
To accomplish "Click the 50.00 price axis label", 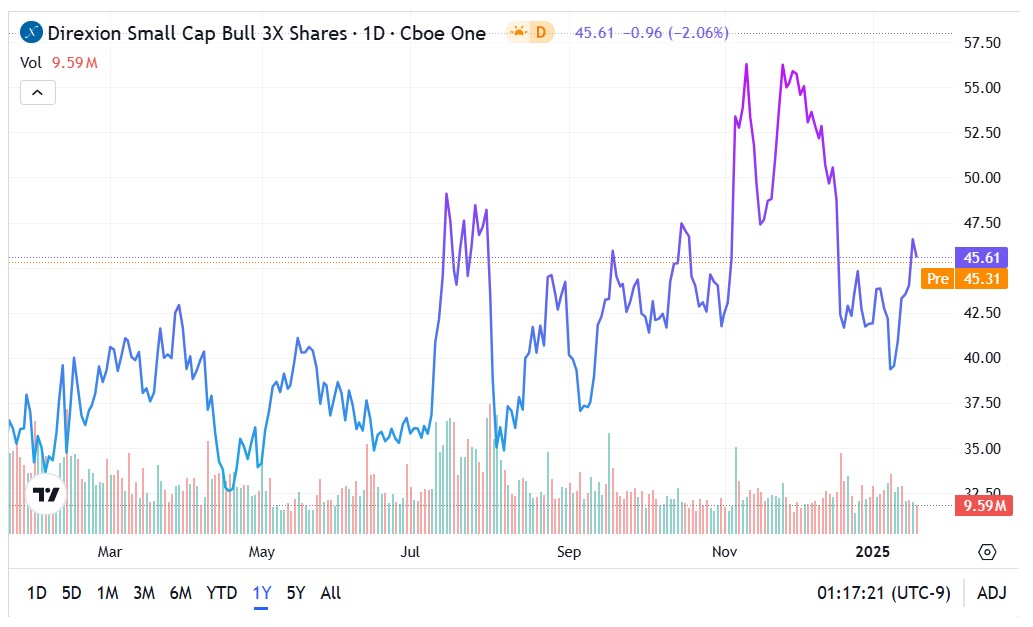I will [981, 178].
